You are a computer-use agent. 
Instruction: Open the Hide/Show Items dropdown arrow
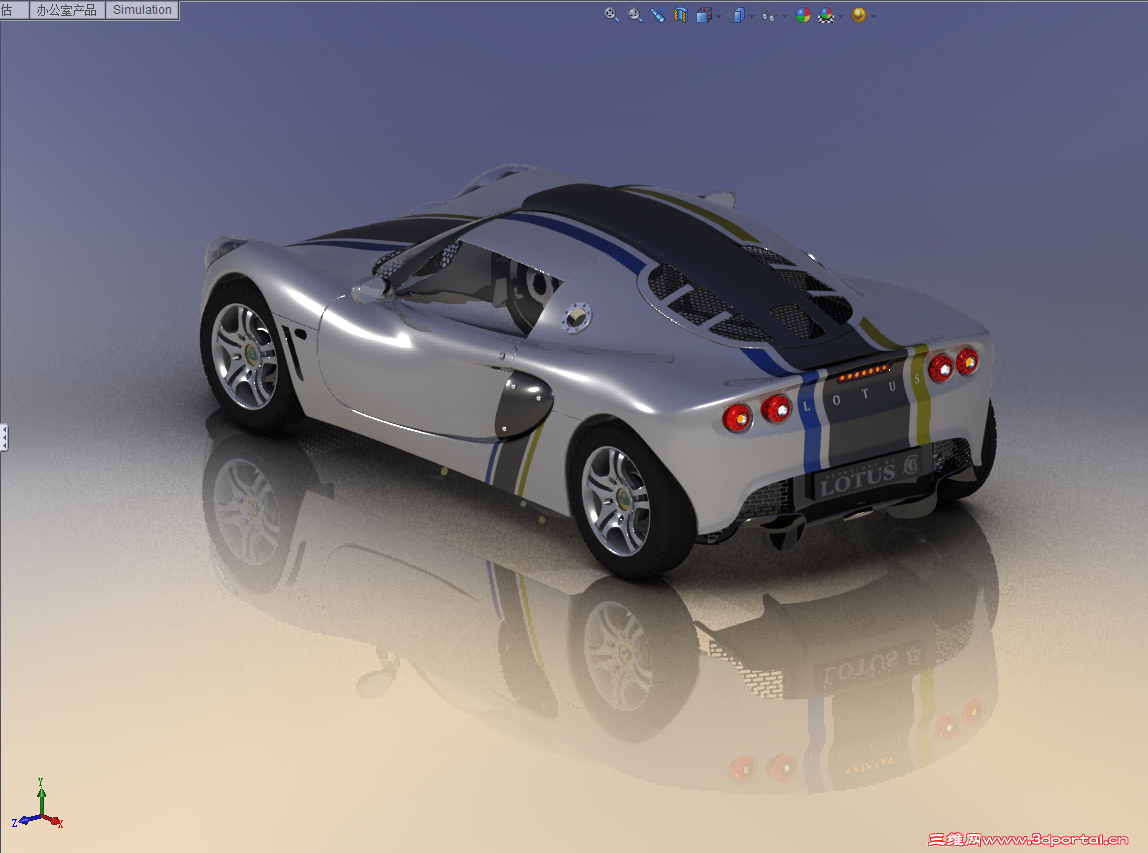(x=784, y=16)
